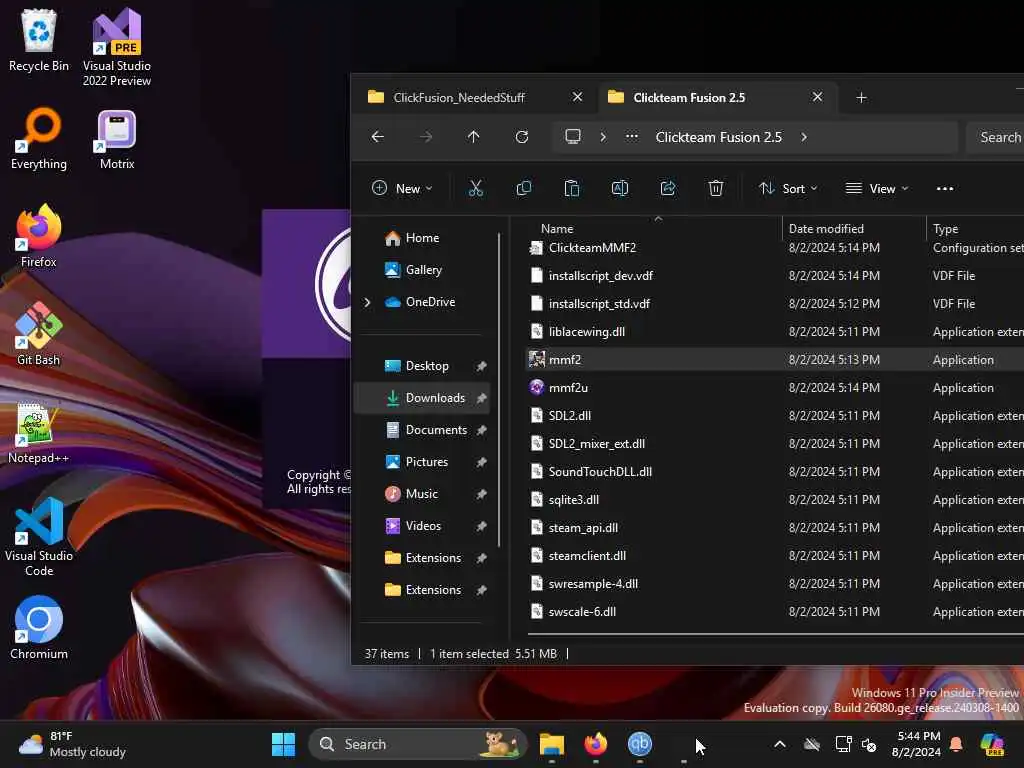Click the Explorer Search box
The height and width of the screenshot is (768, 1024).
coord(995,137)
